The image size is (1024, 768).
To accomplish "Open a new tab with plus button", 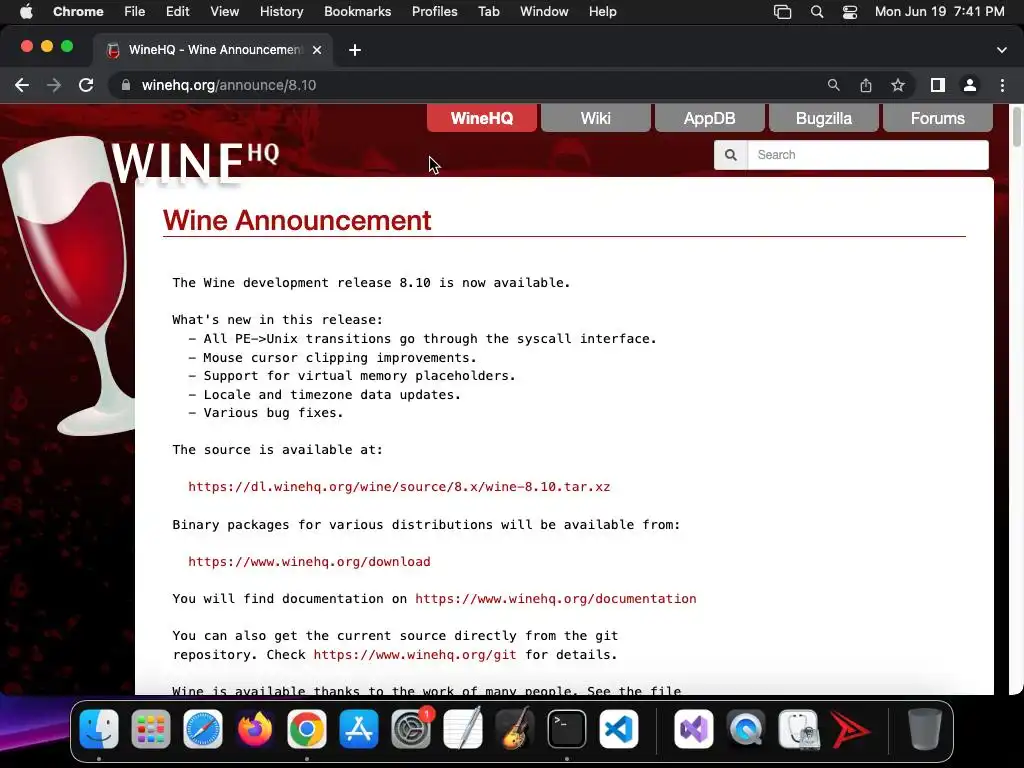I will pyautogui.click(x=355, y=50).
